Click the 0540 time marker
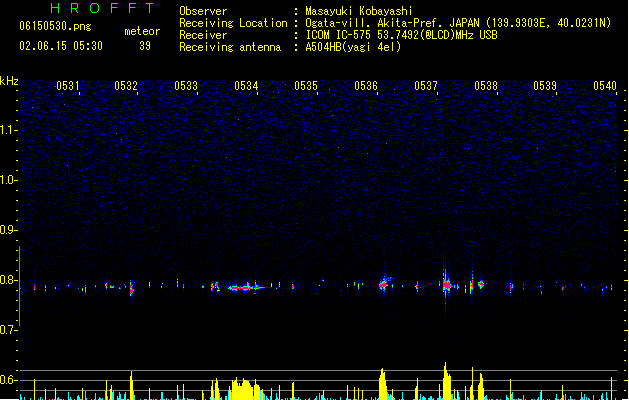 pyautogui.click(x=605, y=85)
